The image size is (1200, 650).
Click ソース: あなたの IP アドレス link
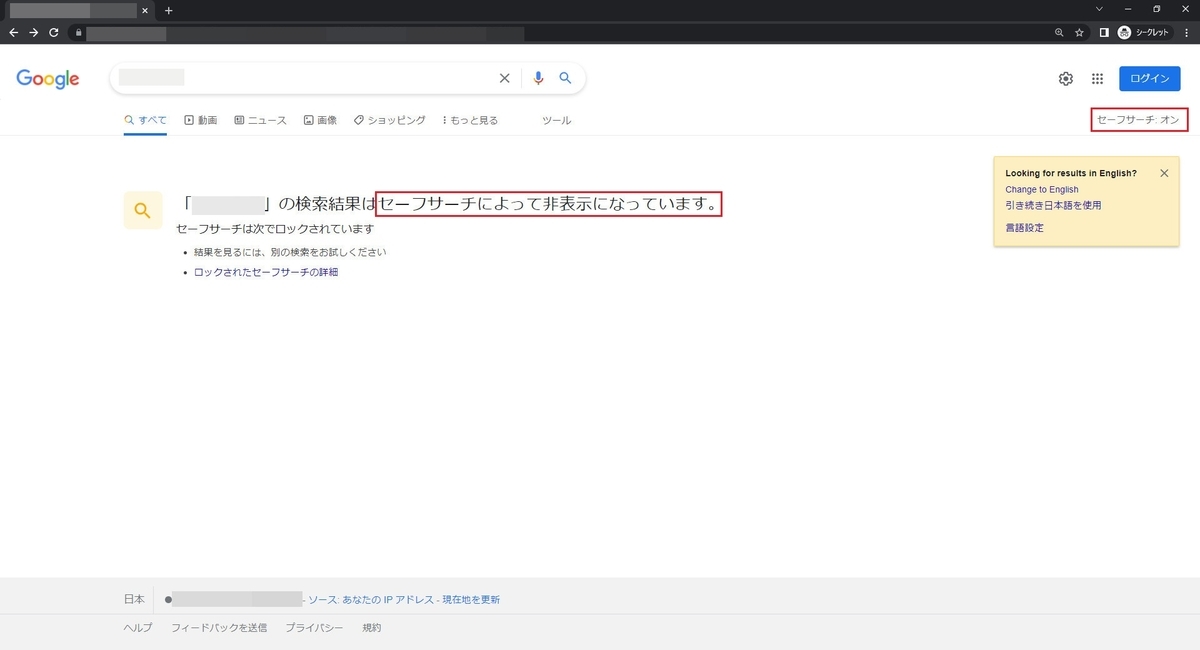(x=369, y=599)
